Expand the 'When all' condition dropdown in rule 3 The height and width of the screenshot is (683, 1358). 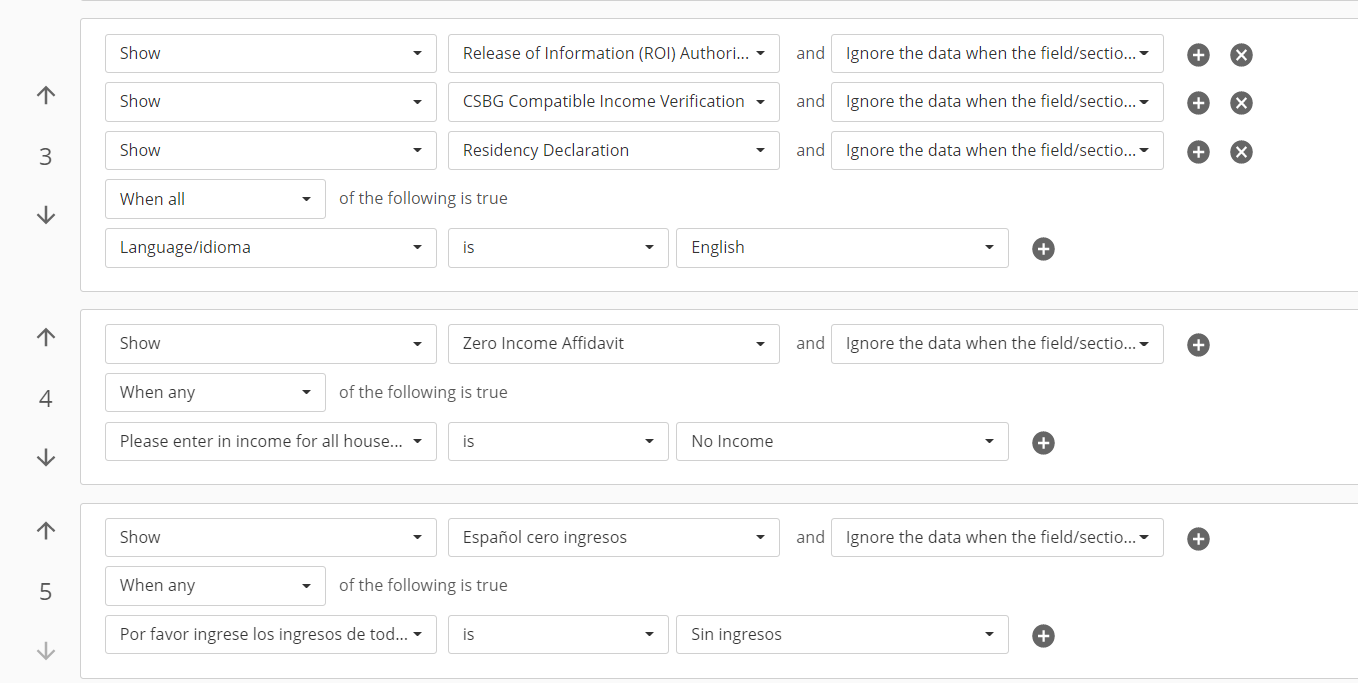(215, 199)
